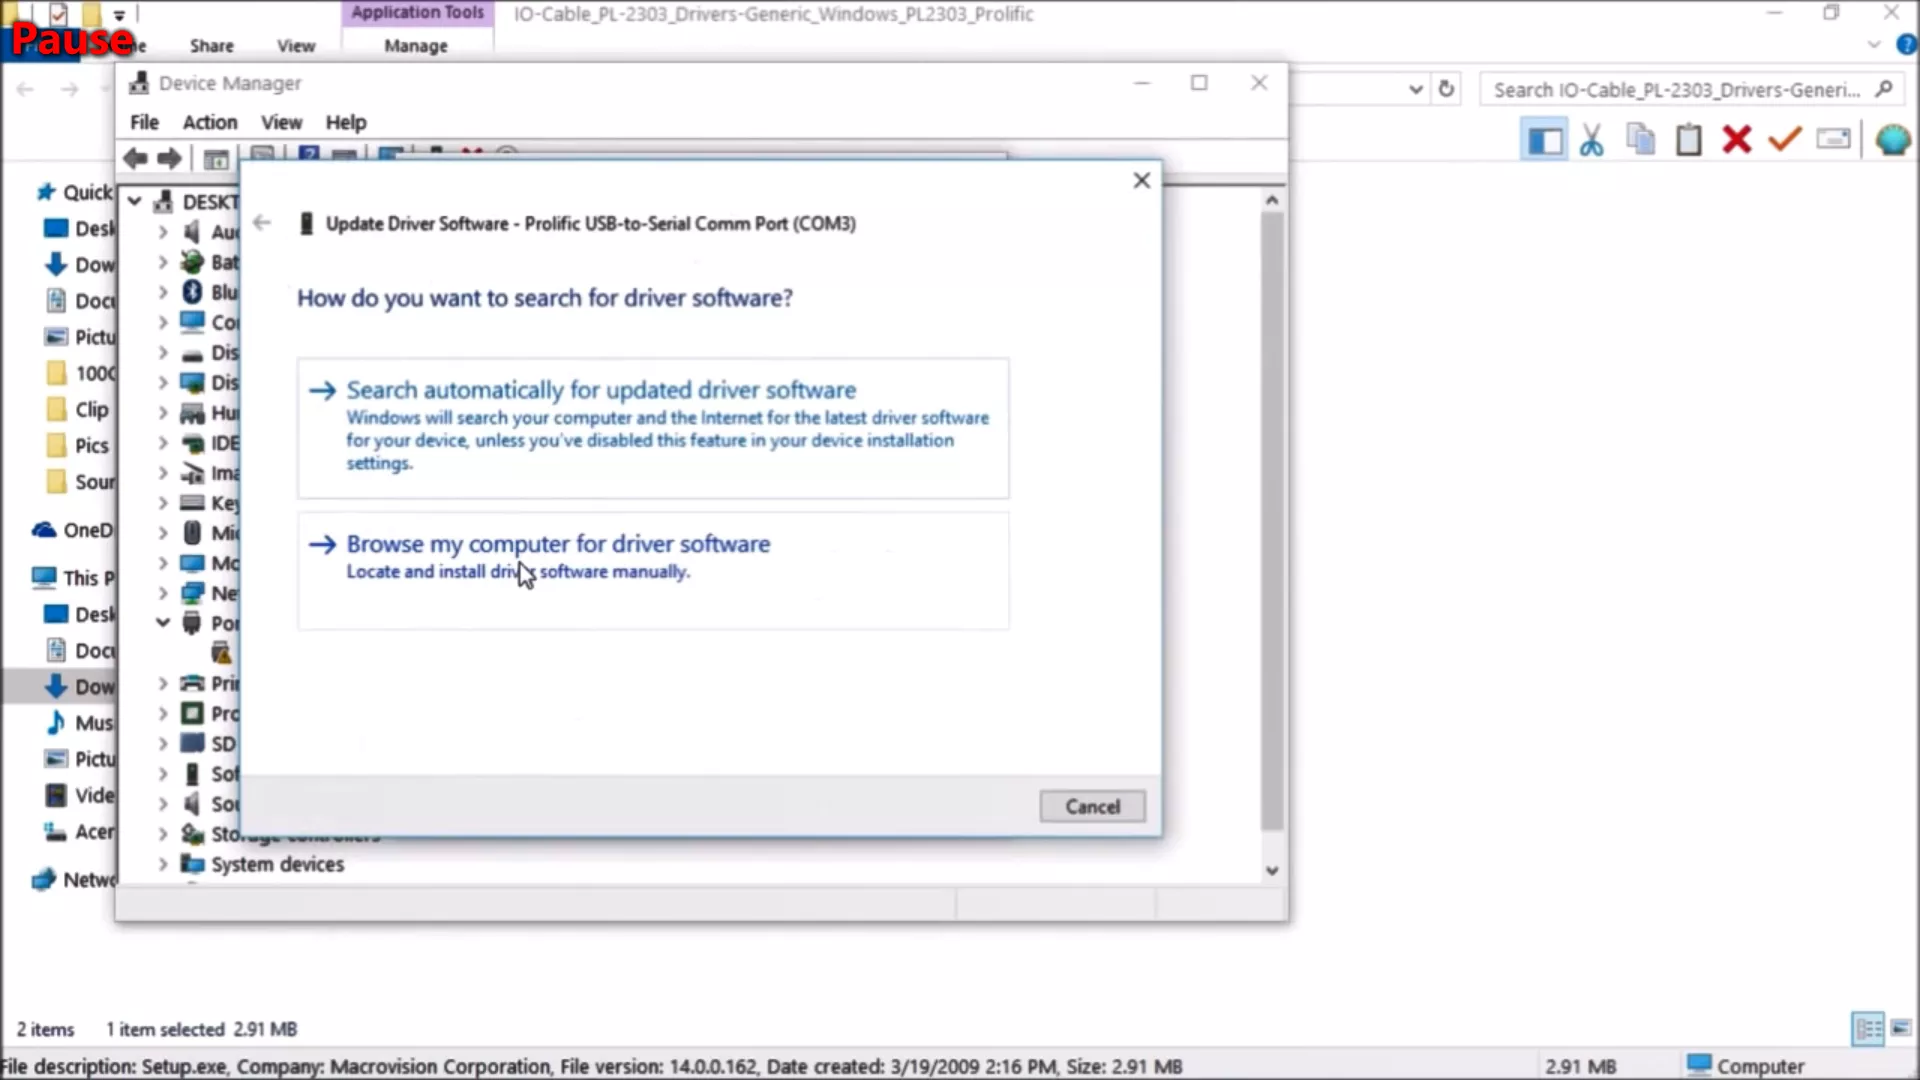Open the Pics folder in Quick access

[78, 445]
